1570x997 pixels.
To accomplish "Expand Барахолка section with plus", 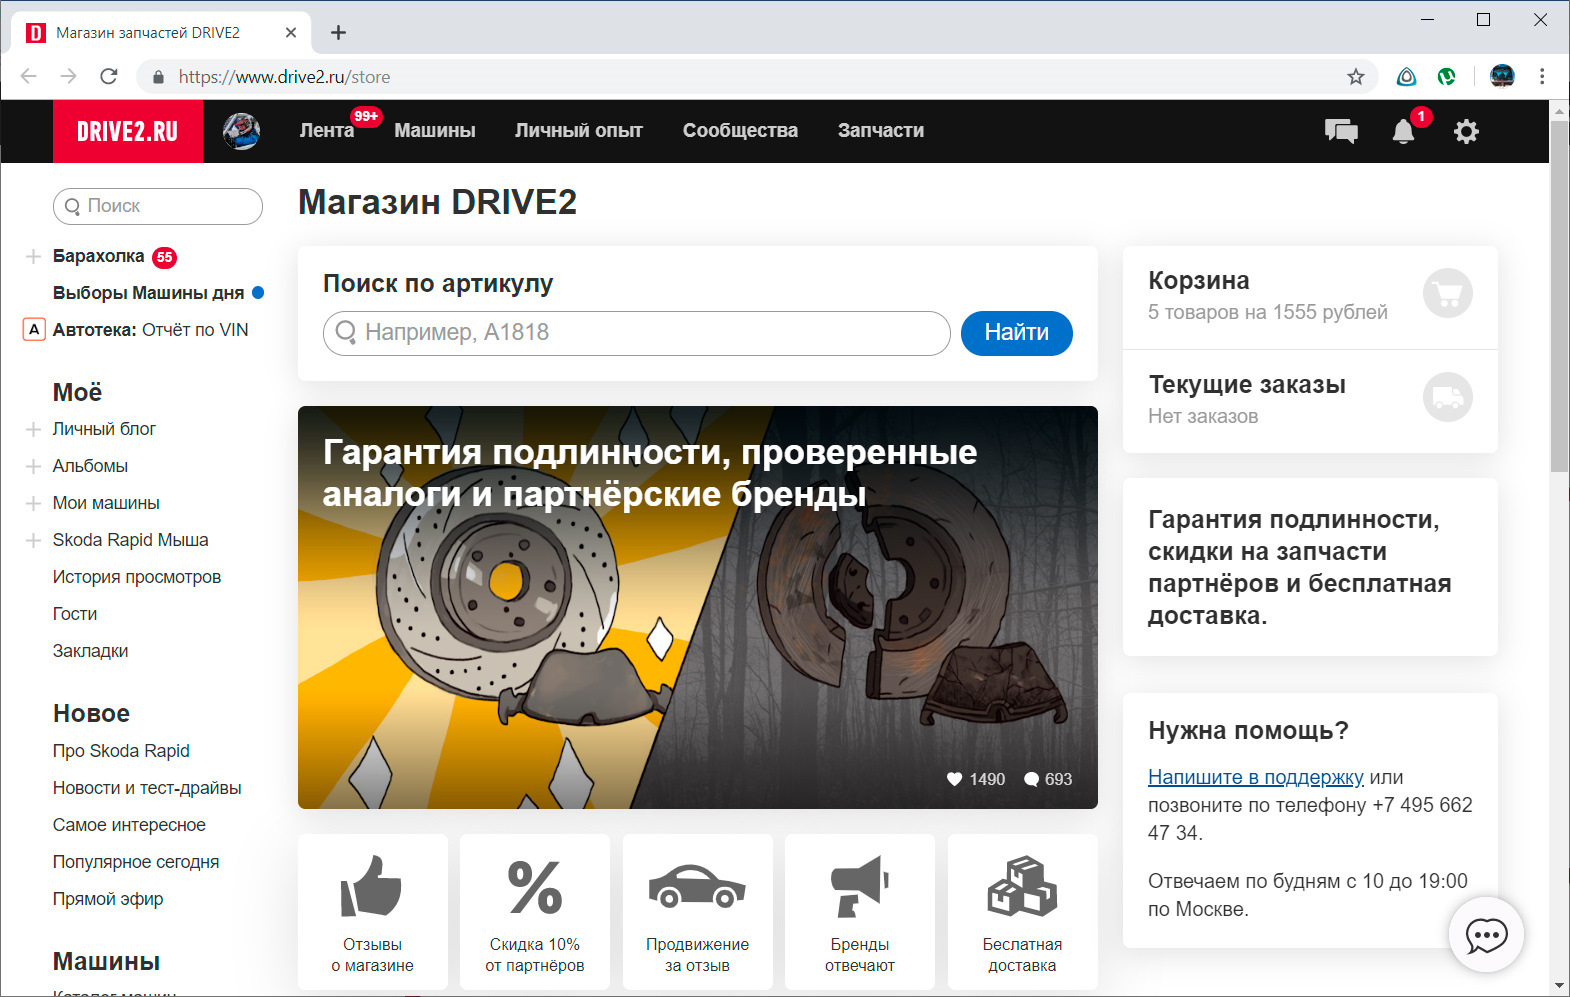I will [33, 257].
